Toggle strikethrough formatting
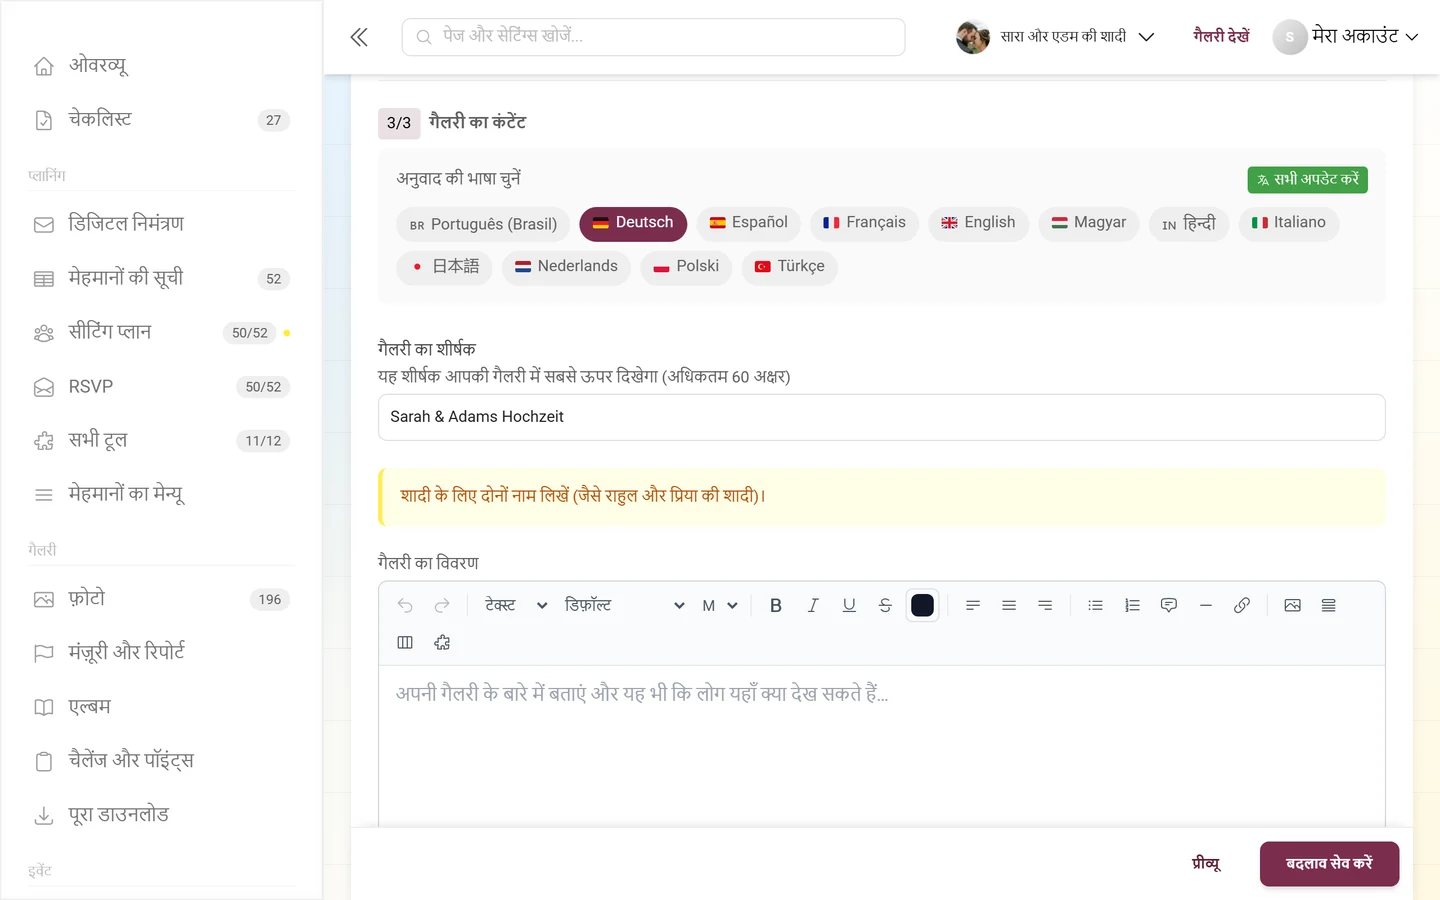This screenshot has width=1440, height=900. (x=885, y=605)
